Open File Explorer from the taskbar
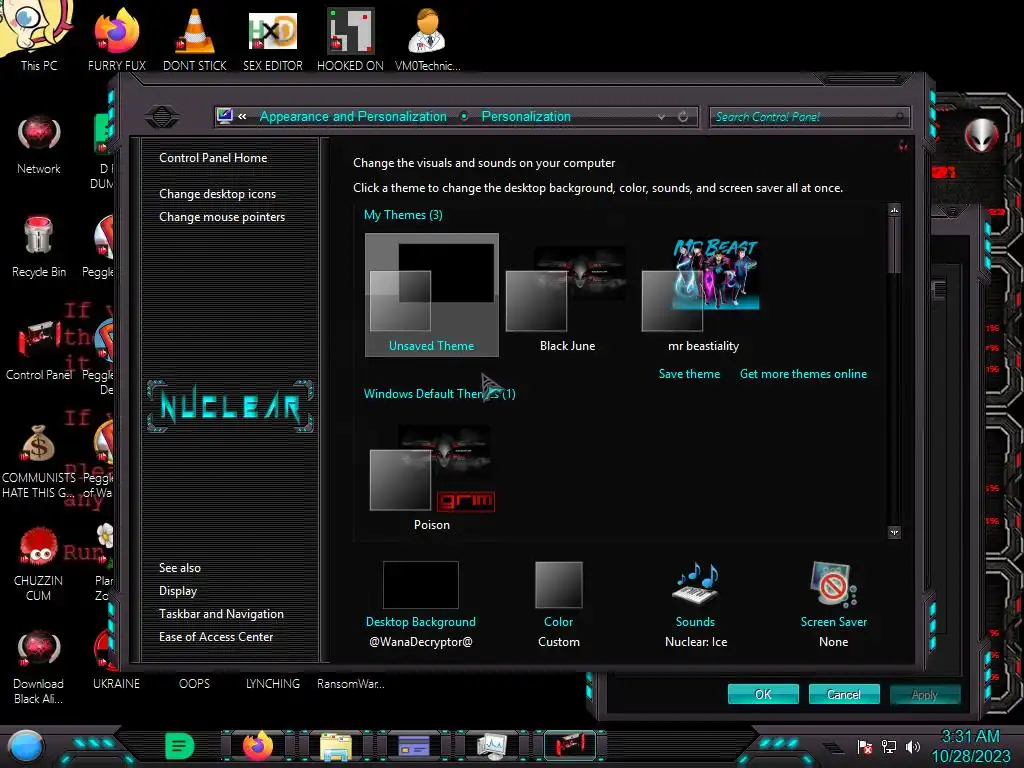The width and height of the screenshot is (1024, 768). pos(336,746)
